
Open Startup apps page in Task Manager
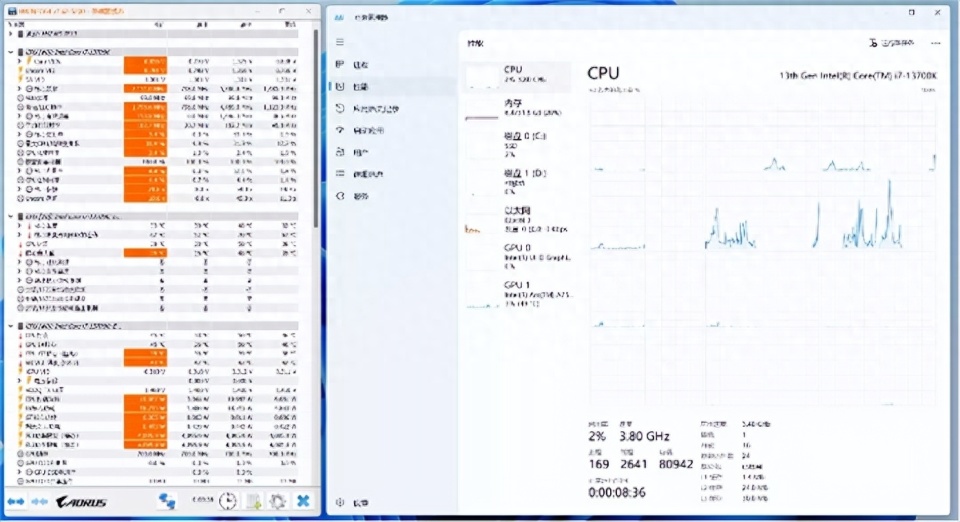point(392,130)
